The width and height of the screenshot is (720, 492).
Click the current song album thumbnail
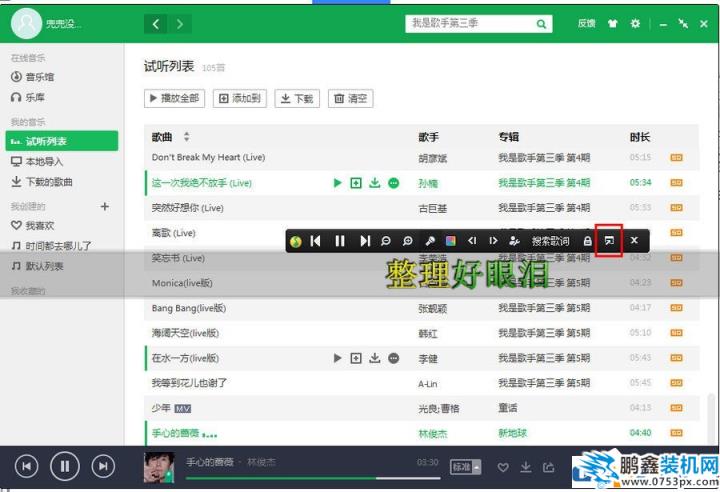[x=159, y=468]
